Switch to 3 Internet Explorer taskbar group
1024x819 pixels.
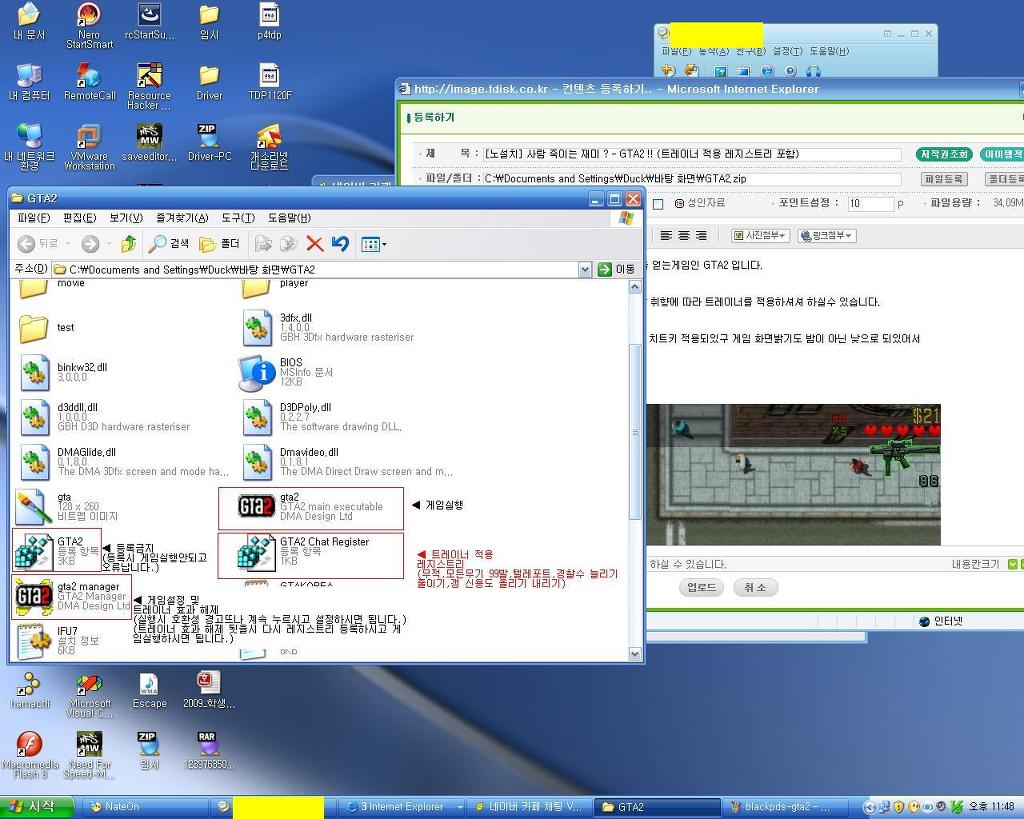click(x=403, y=807)
